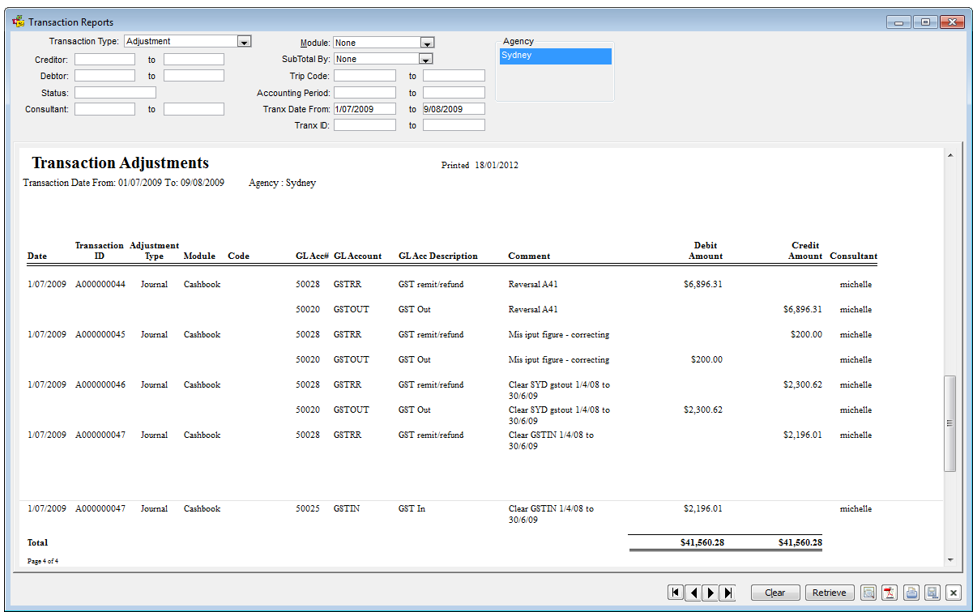Click debit amount $200.00

pyautogui.click(x=707, y=359)
